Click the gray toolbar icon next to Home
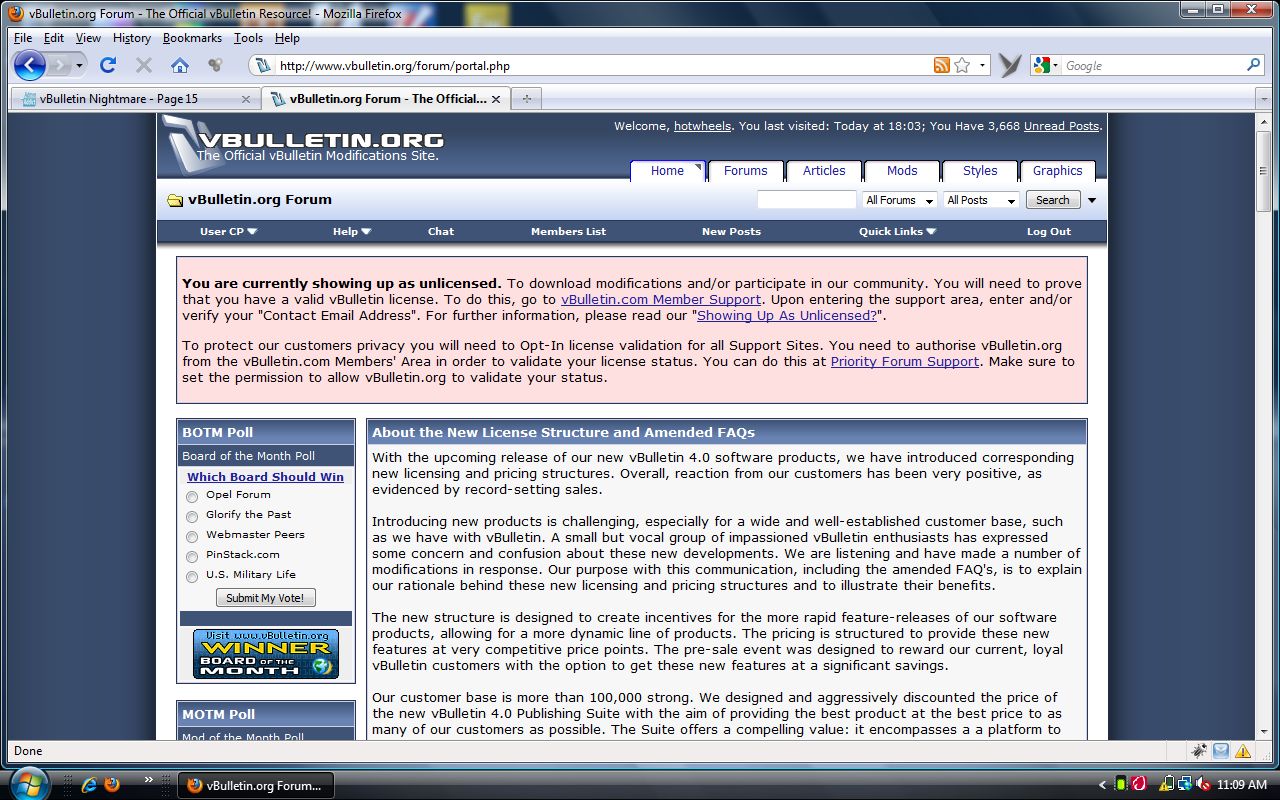Screen dimensions: 1280x800 coord(214,65)
